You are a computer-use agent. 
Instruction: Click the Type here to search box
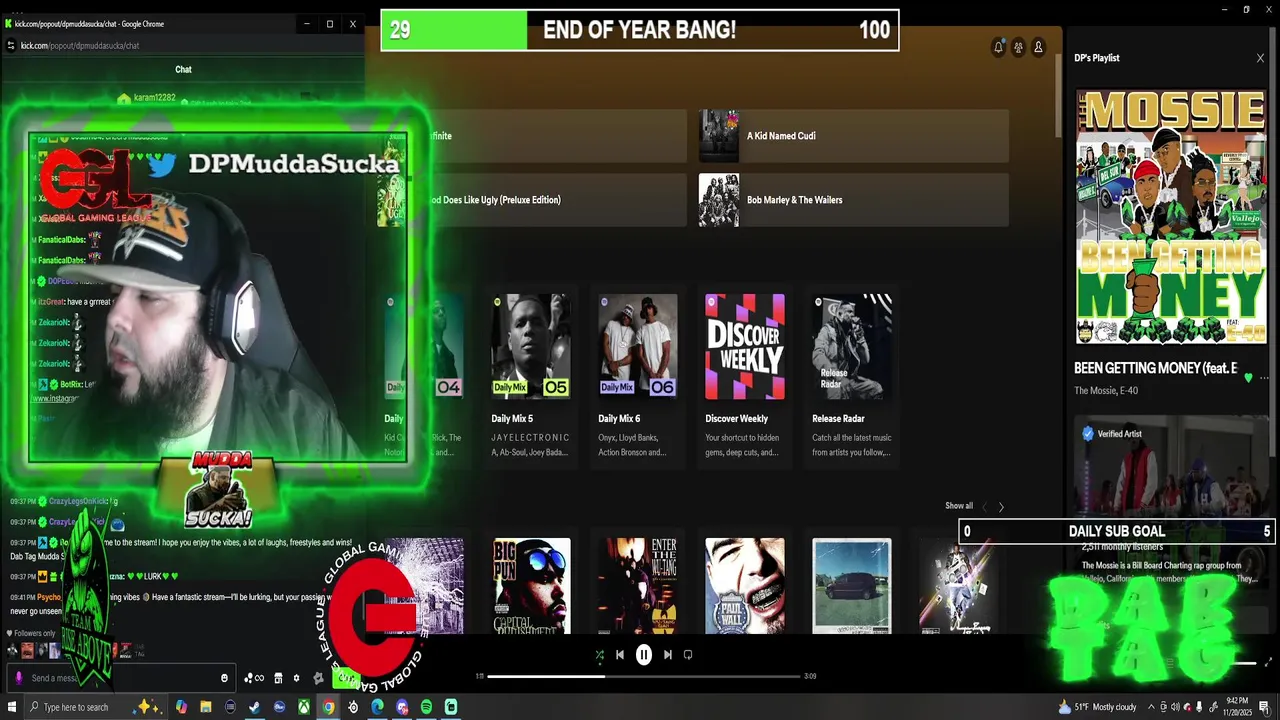(x=96, y=707)
